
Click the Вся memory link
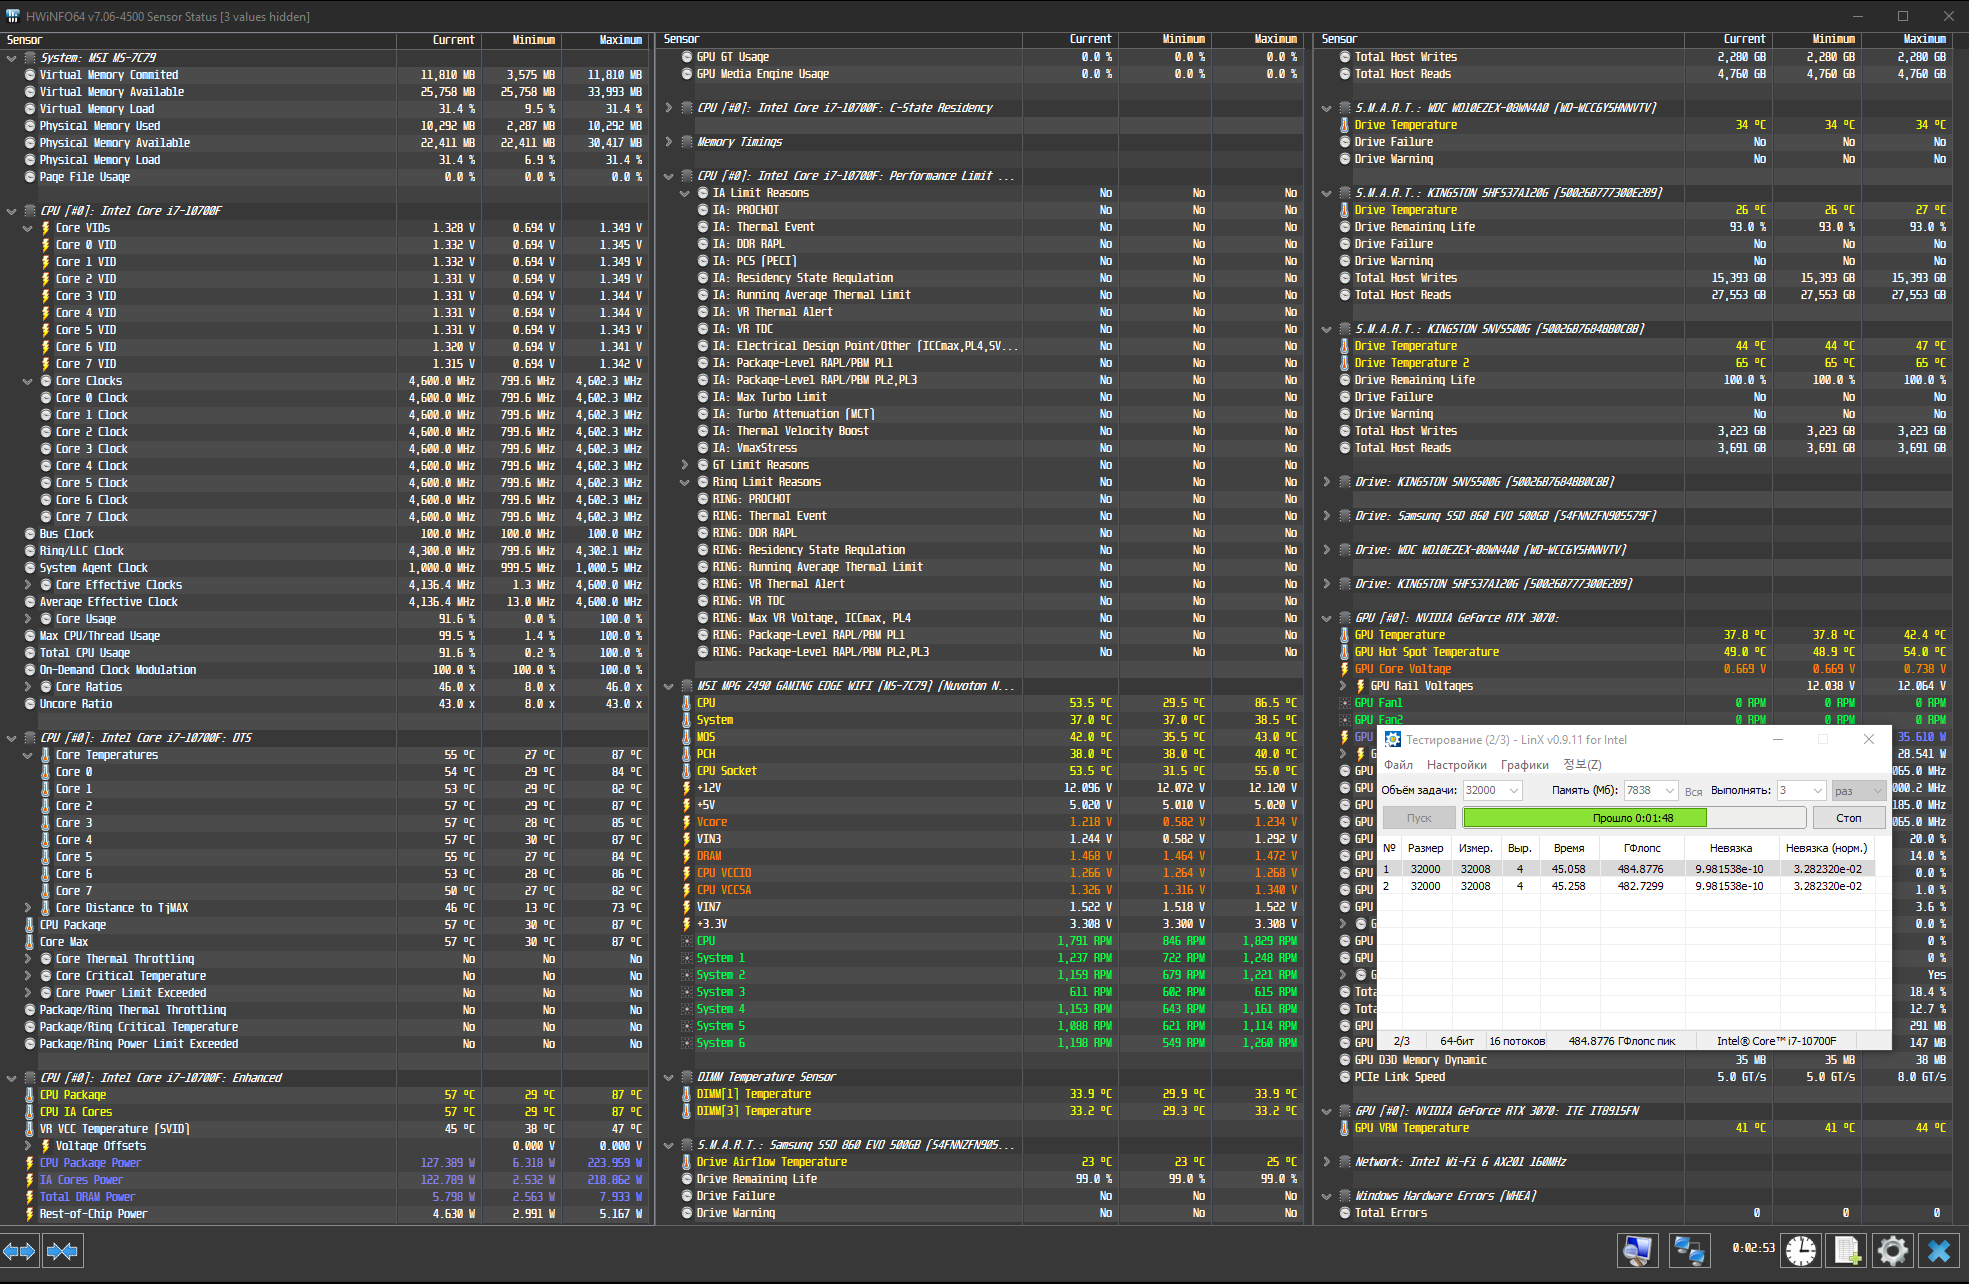(1693, 791)
